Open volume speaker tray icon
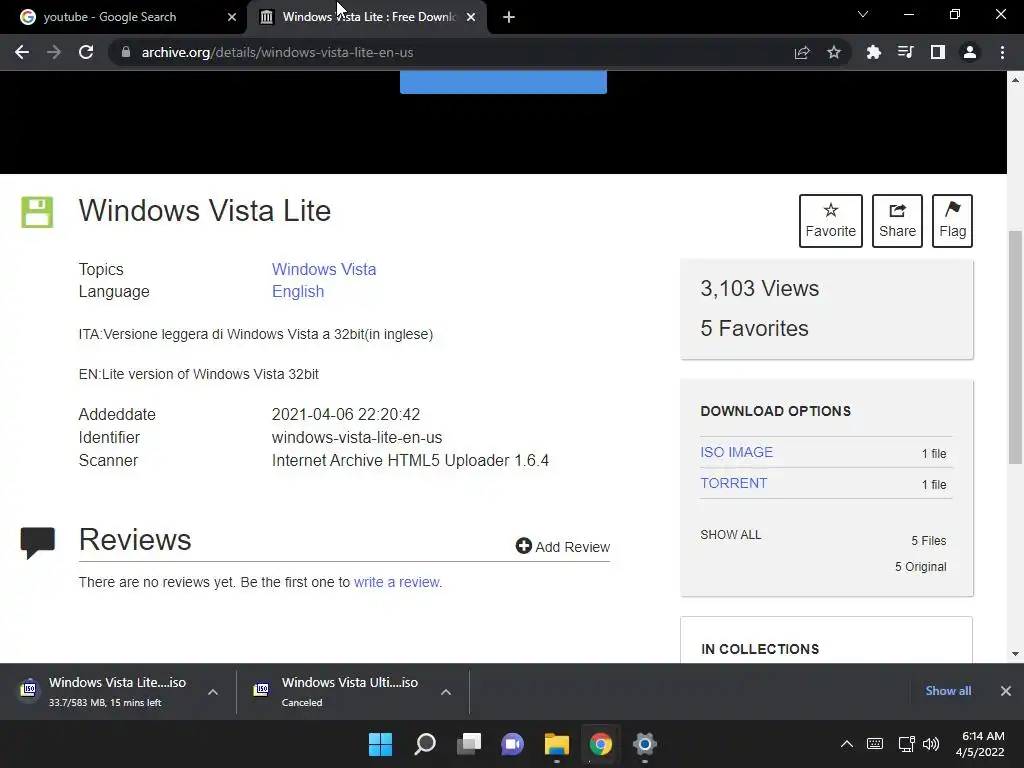1024x768 pixels. coord(931,744)
